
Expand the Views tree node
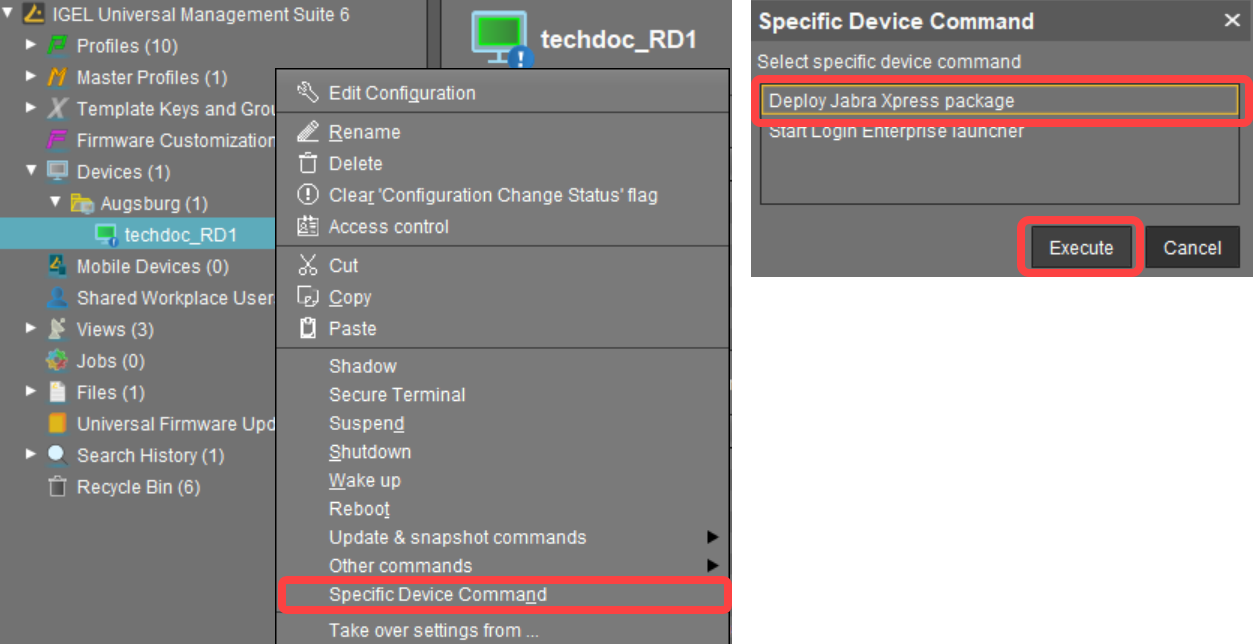[30, 329]
